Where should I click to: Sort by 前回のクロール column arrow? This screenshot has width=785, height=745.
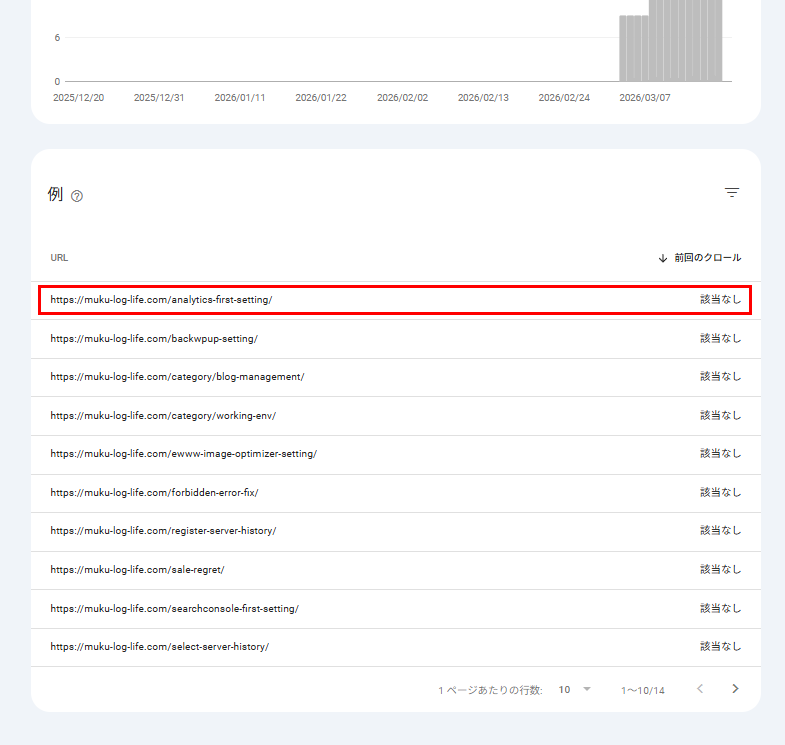click(662, 258)
